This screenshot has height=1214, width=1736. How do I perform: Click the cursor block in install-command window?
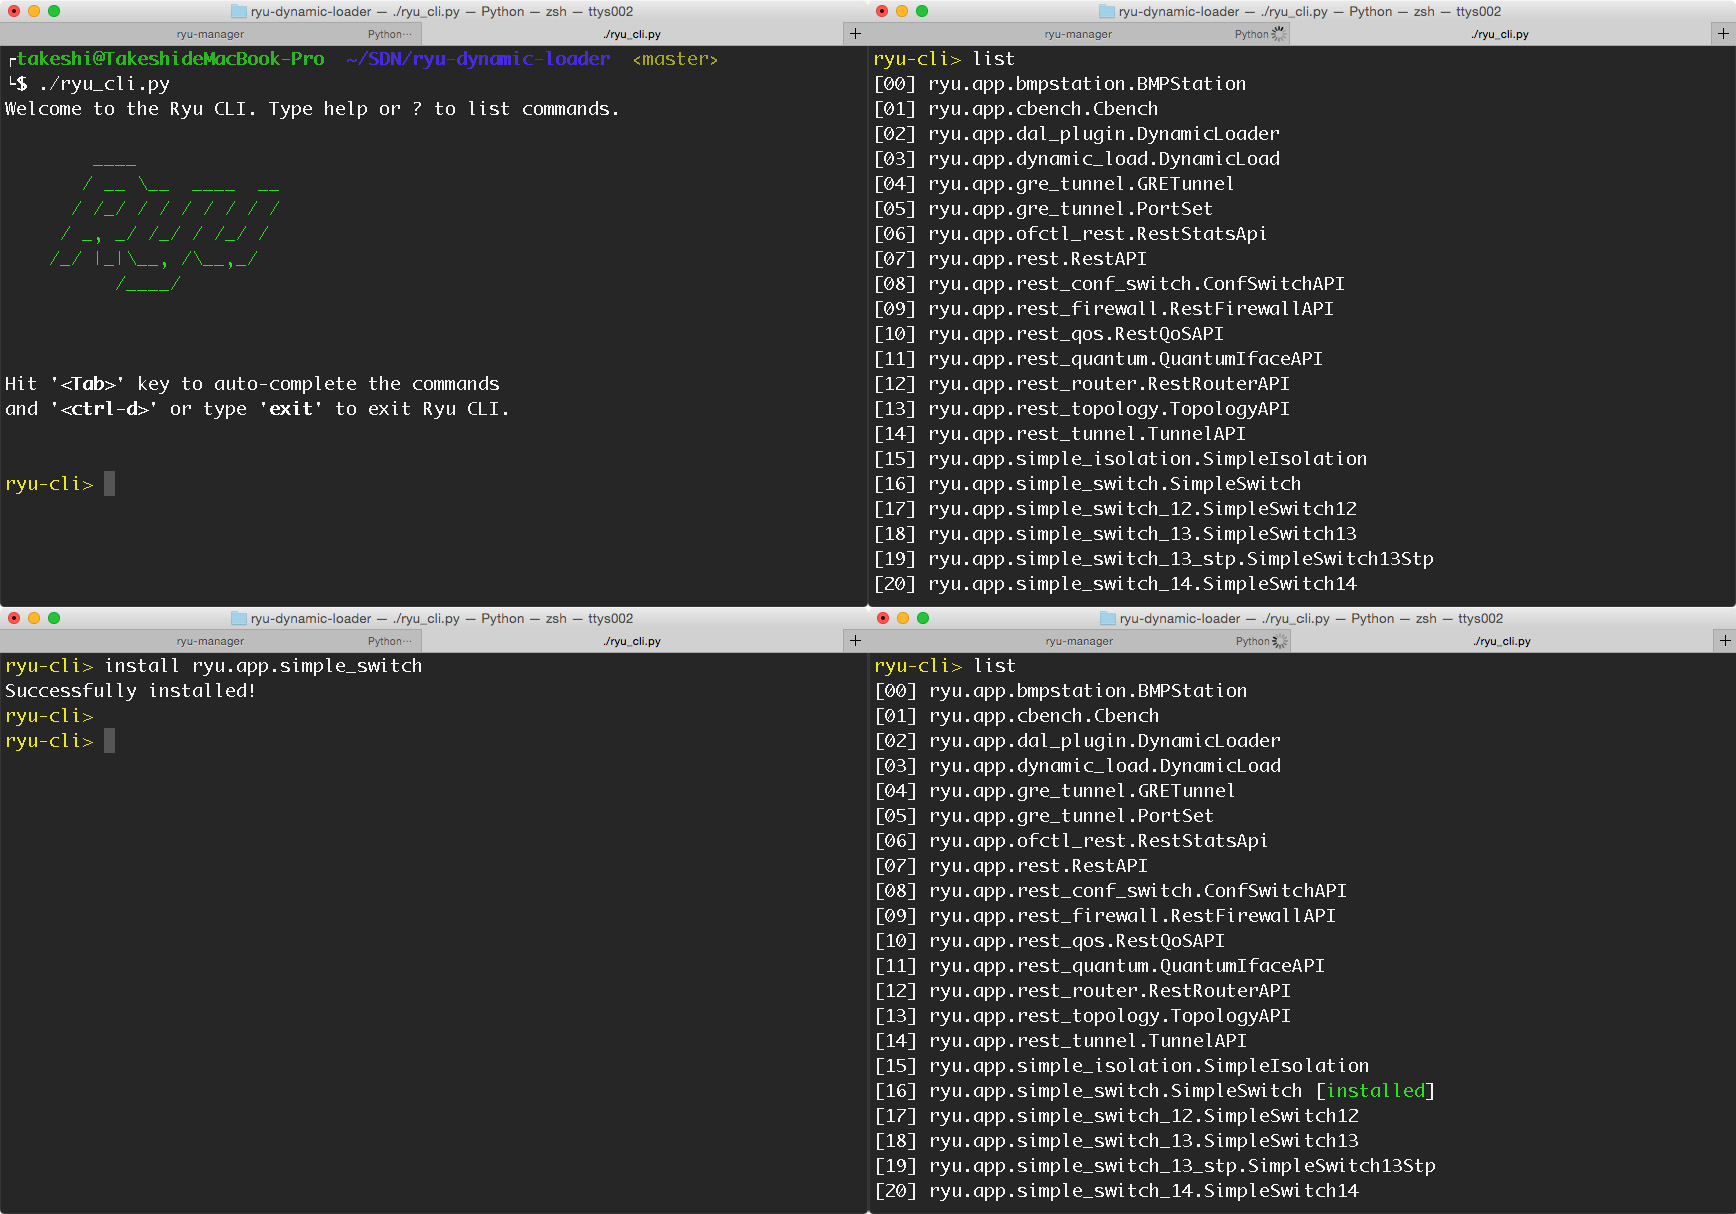pyautogui.click(x=109, y=741)
